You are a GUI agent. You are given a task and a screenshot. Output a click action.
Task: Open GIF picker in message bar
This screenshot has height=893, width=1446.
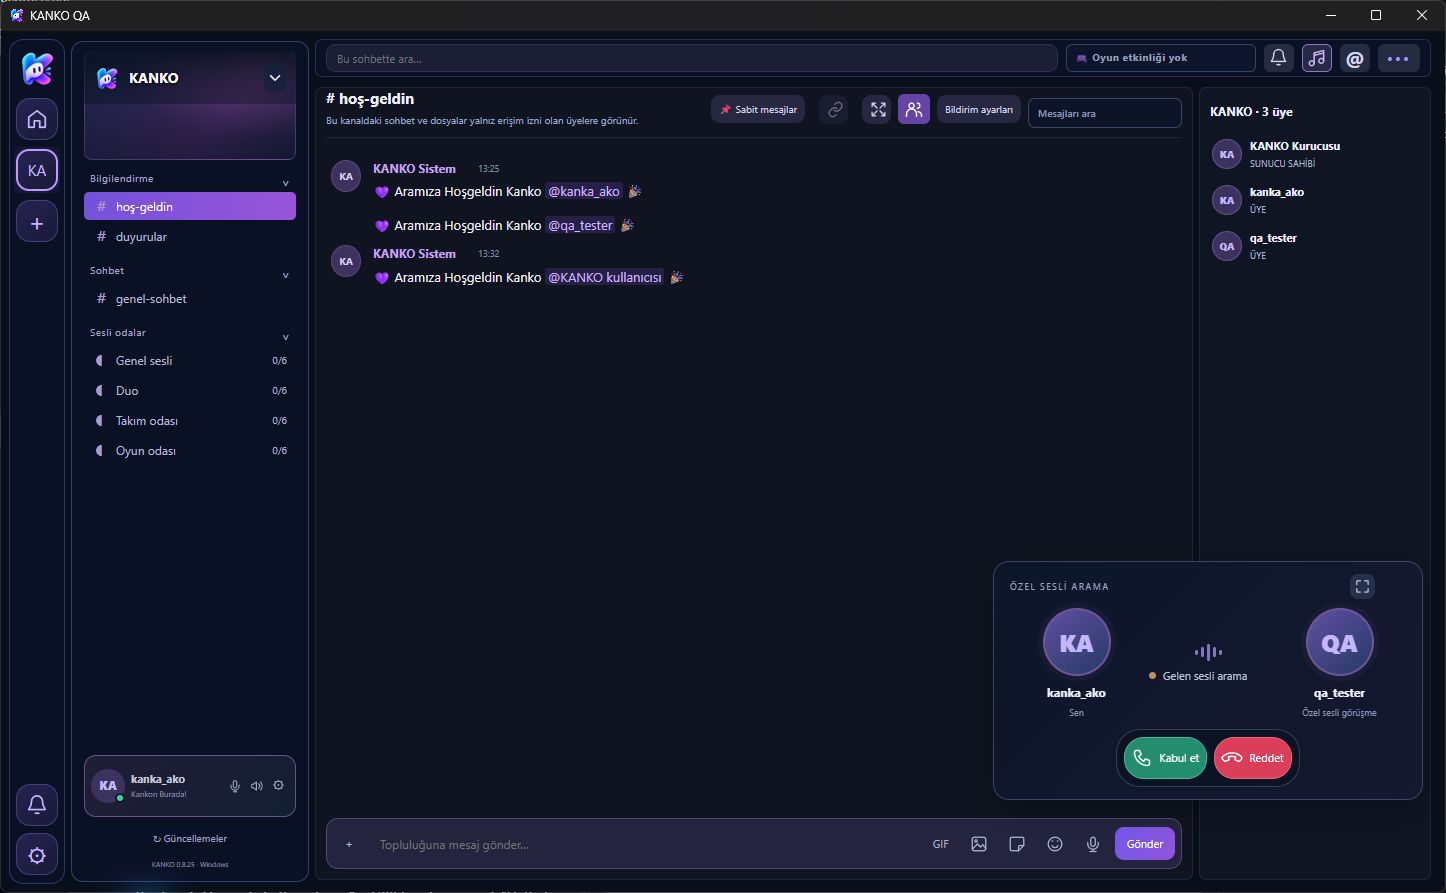pyautogui.click(x=941, y=844)
